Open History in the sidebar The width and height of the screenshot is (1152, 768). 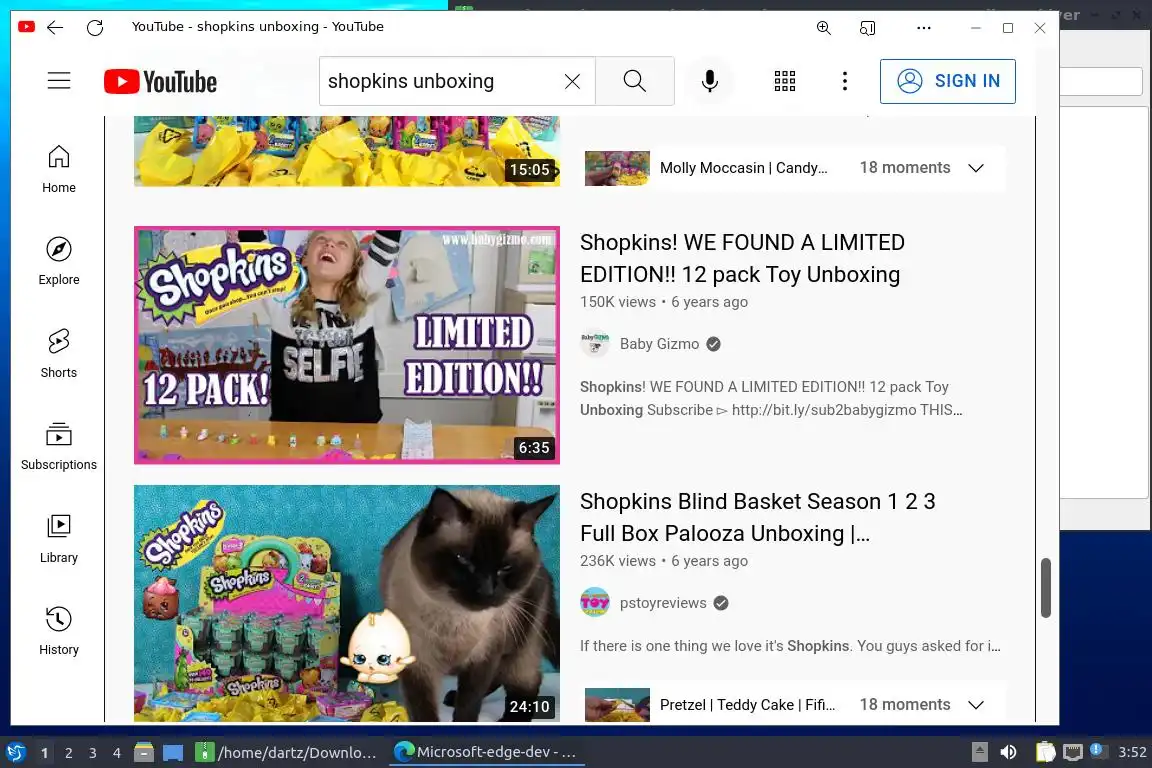pyautogui.click(x=59, y=631)
